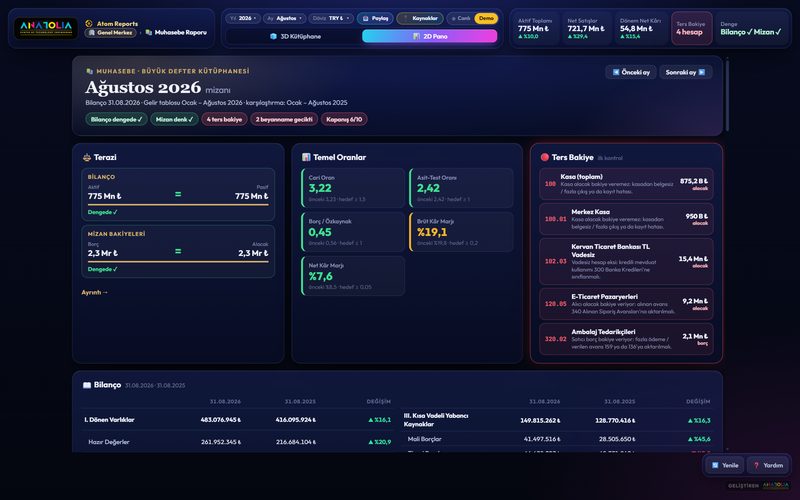Click the Anatolia logo
This screenshot has height=500, width=800.
point(46,28)
